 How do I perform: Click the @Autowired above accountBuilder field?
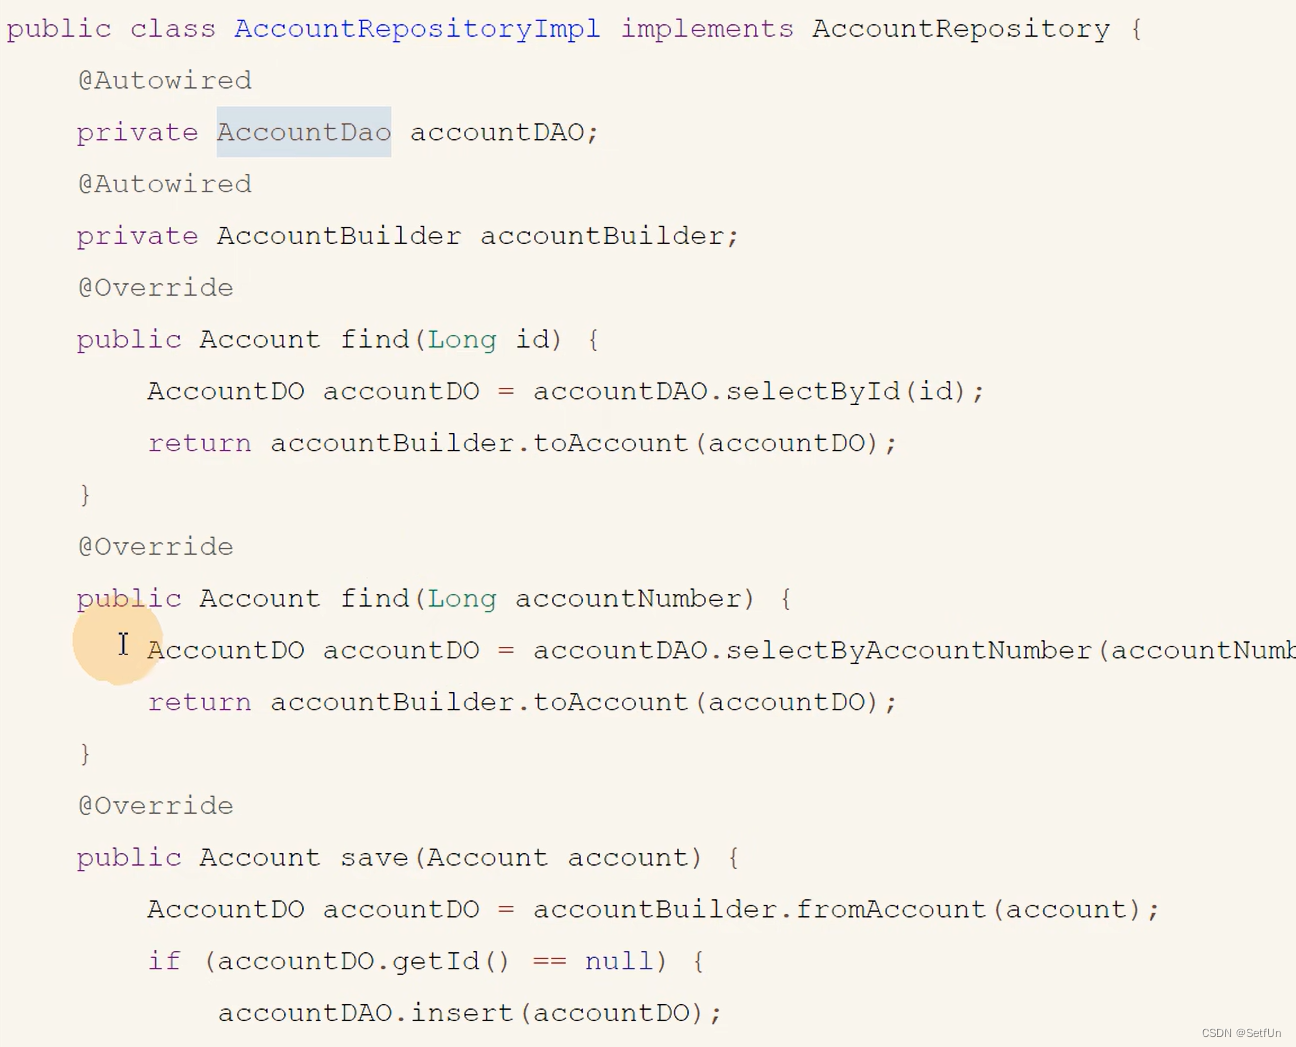coord(165,185)
